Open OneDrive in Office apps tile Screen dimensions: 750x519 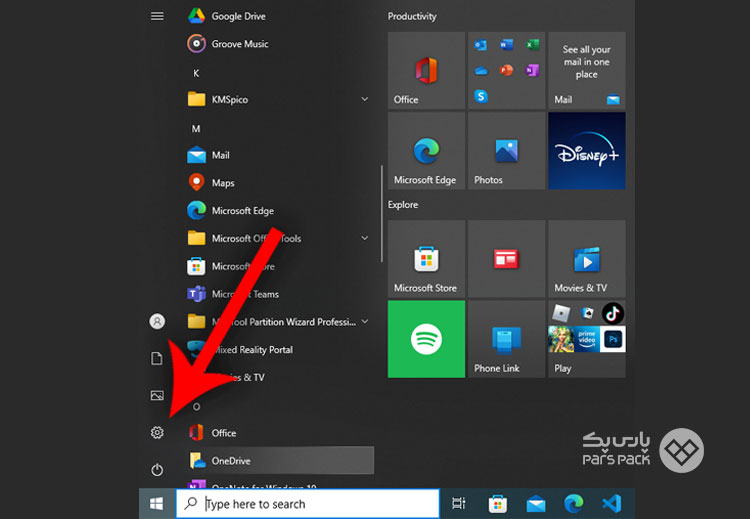click(x=481, y=71)
